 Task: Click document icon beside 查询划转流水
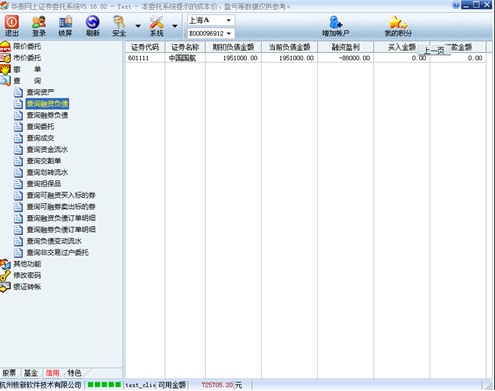coord(18,172)
